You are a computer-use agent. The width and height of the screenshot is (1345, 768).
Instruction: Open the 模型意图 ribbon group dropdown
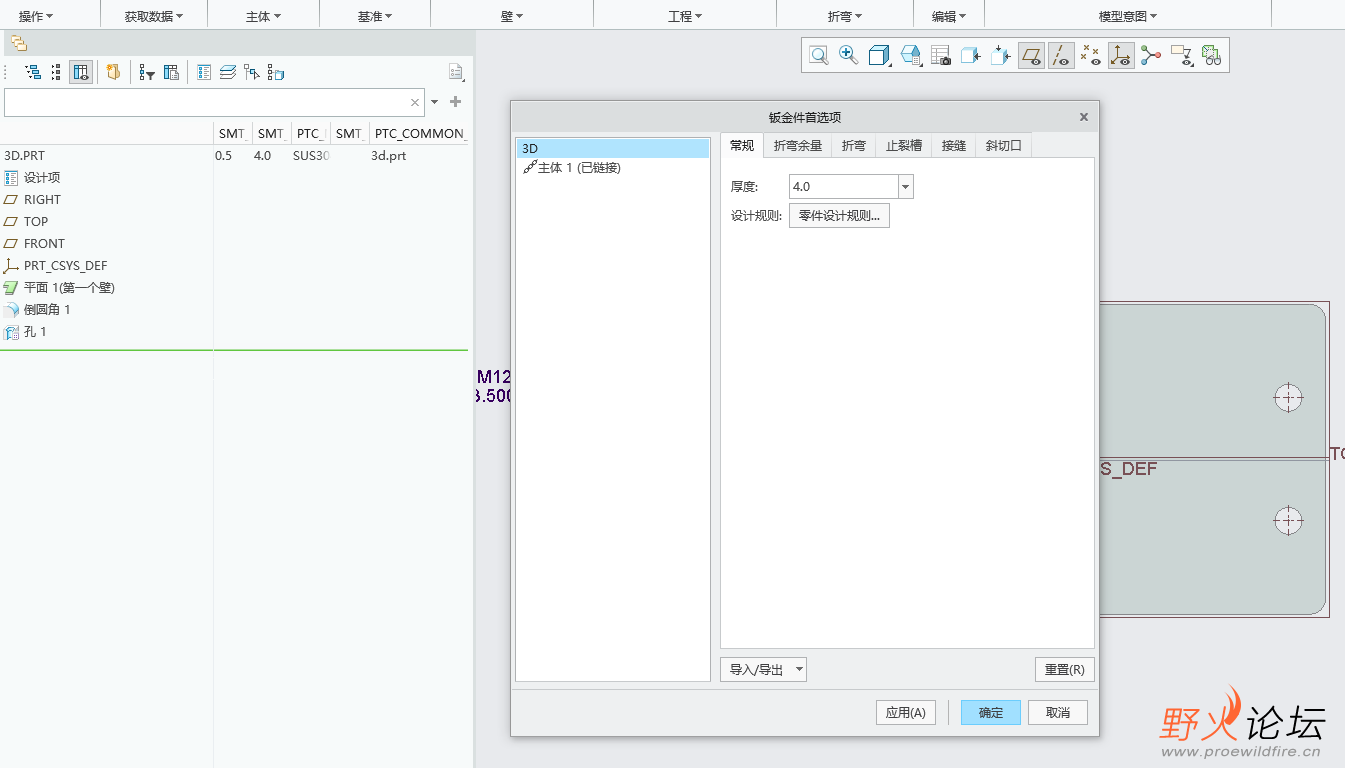click(x=1128, y=16)
